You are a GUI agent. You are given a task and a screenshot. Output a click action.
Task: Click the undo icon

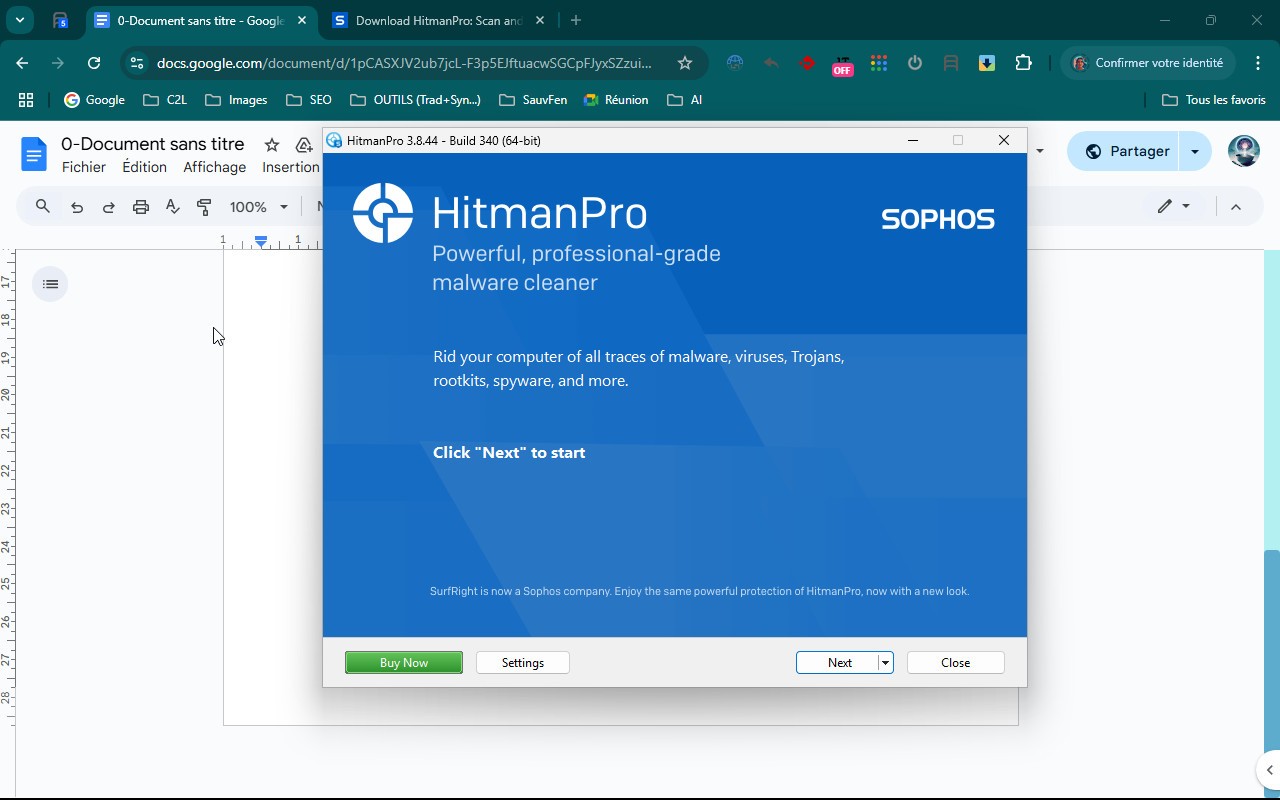coord(76,206)
